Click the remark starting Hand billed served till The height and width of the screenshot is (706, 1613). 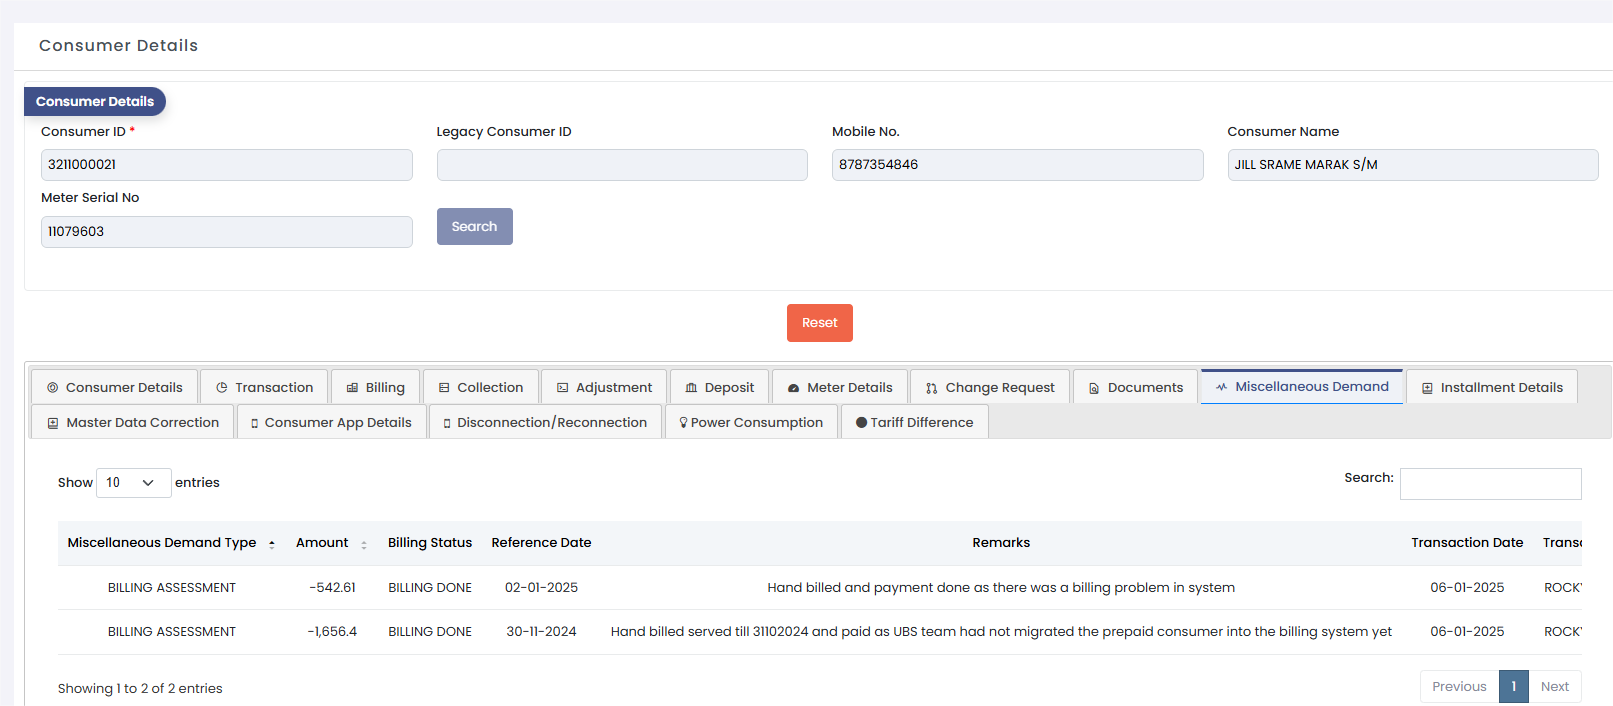[1001, 632]
